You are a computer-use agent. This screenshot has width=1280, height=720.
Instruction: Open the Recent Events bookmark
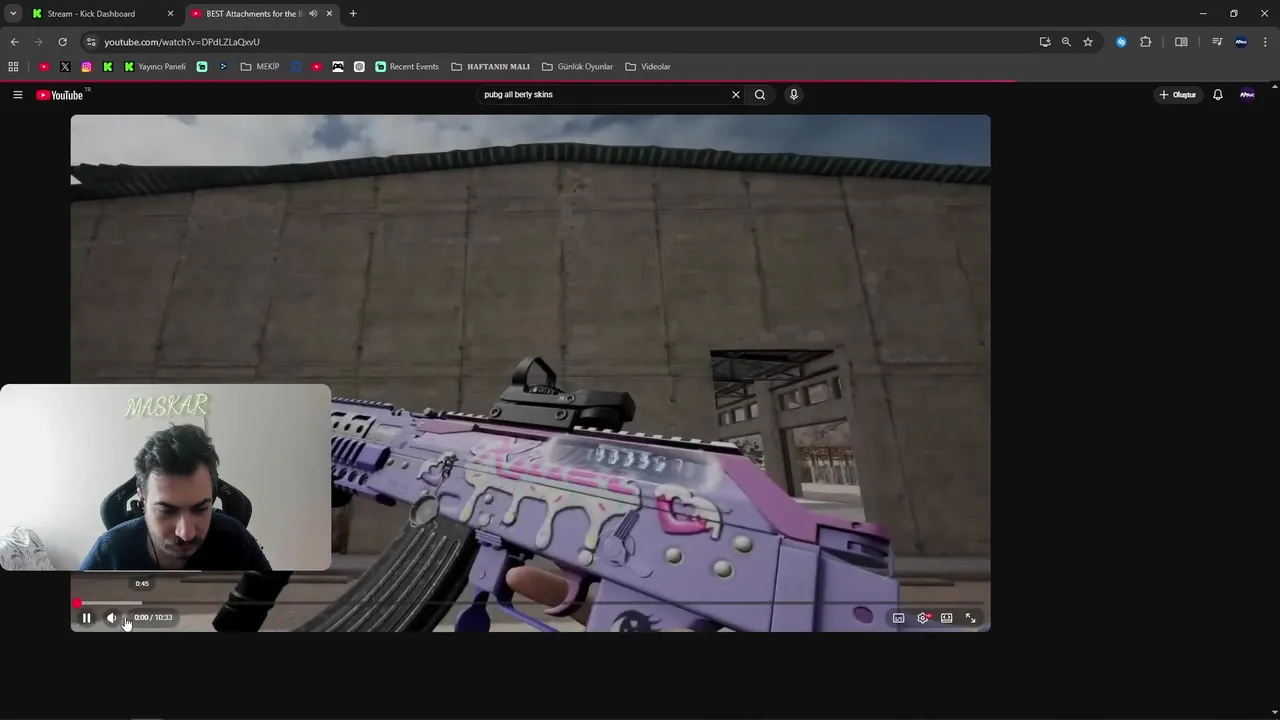(x=407, y=67)
